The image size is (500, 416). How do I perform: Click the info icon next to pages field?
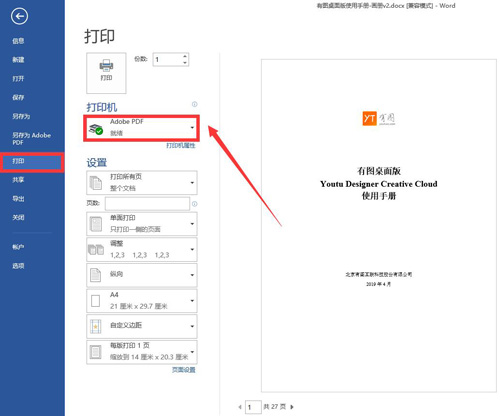194,204
